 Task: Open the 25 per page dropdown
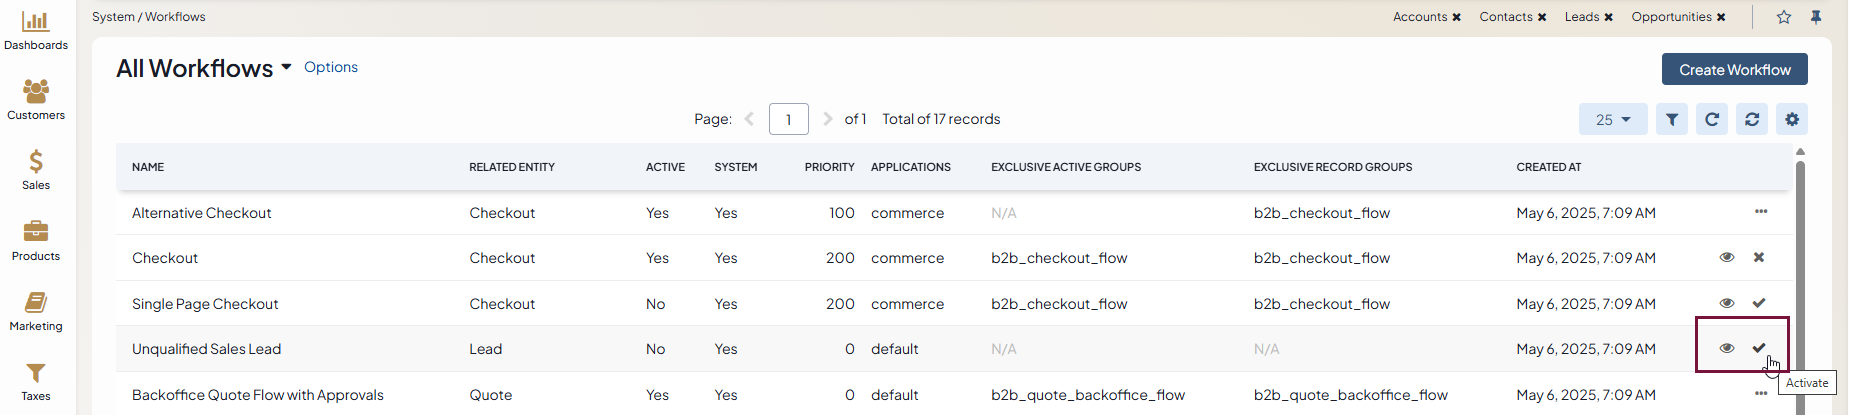tap(1612, 119)
